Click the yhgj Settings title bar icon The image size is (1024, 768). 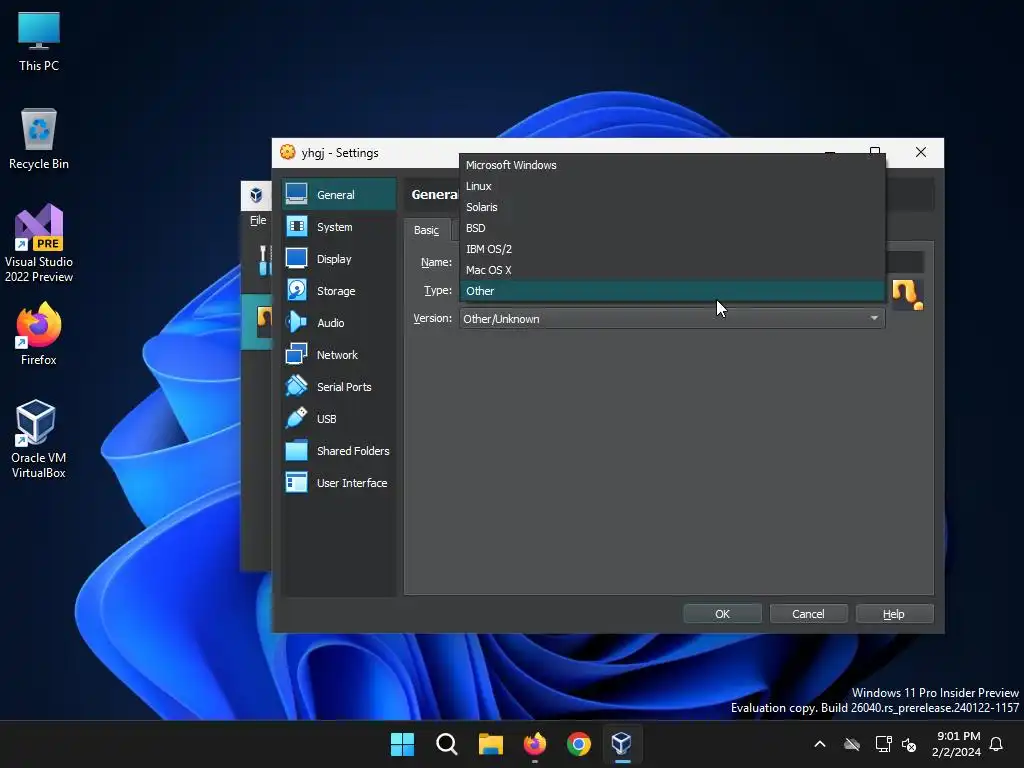pos(288,152)
